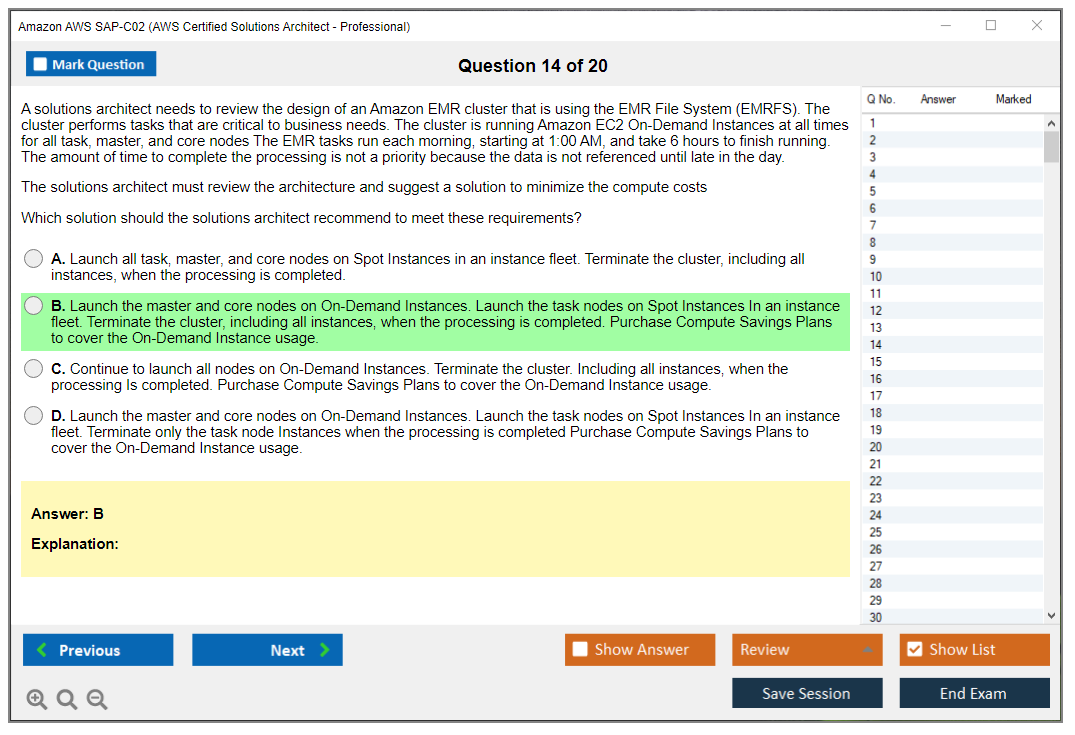Viewport: 1075px width, 735px height.
Task: Enable the Show Answer checkbox
Action: [x=580, y=650]
